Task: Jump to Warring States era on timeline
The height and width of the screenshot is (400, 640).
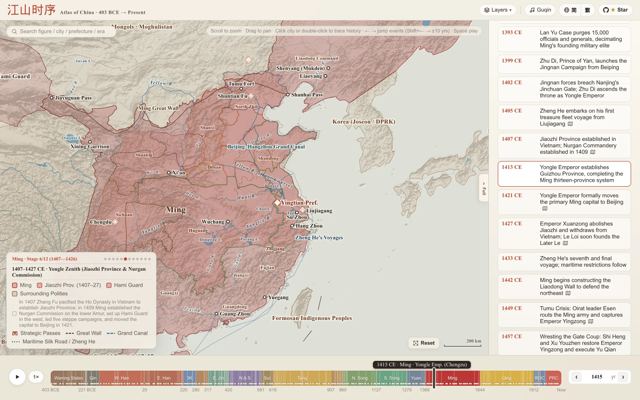Action: tap(69, 378)
